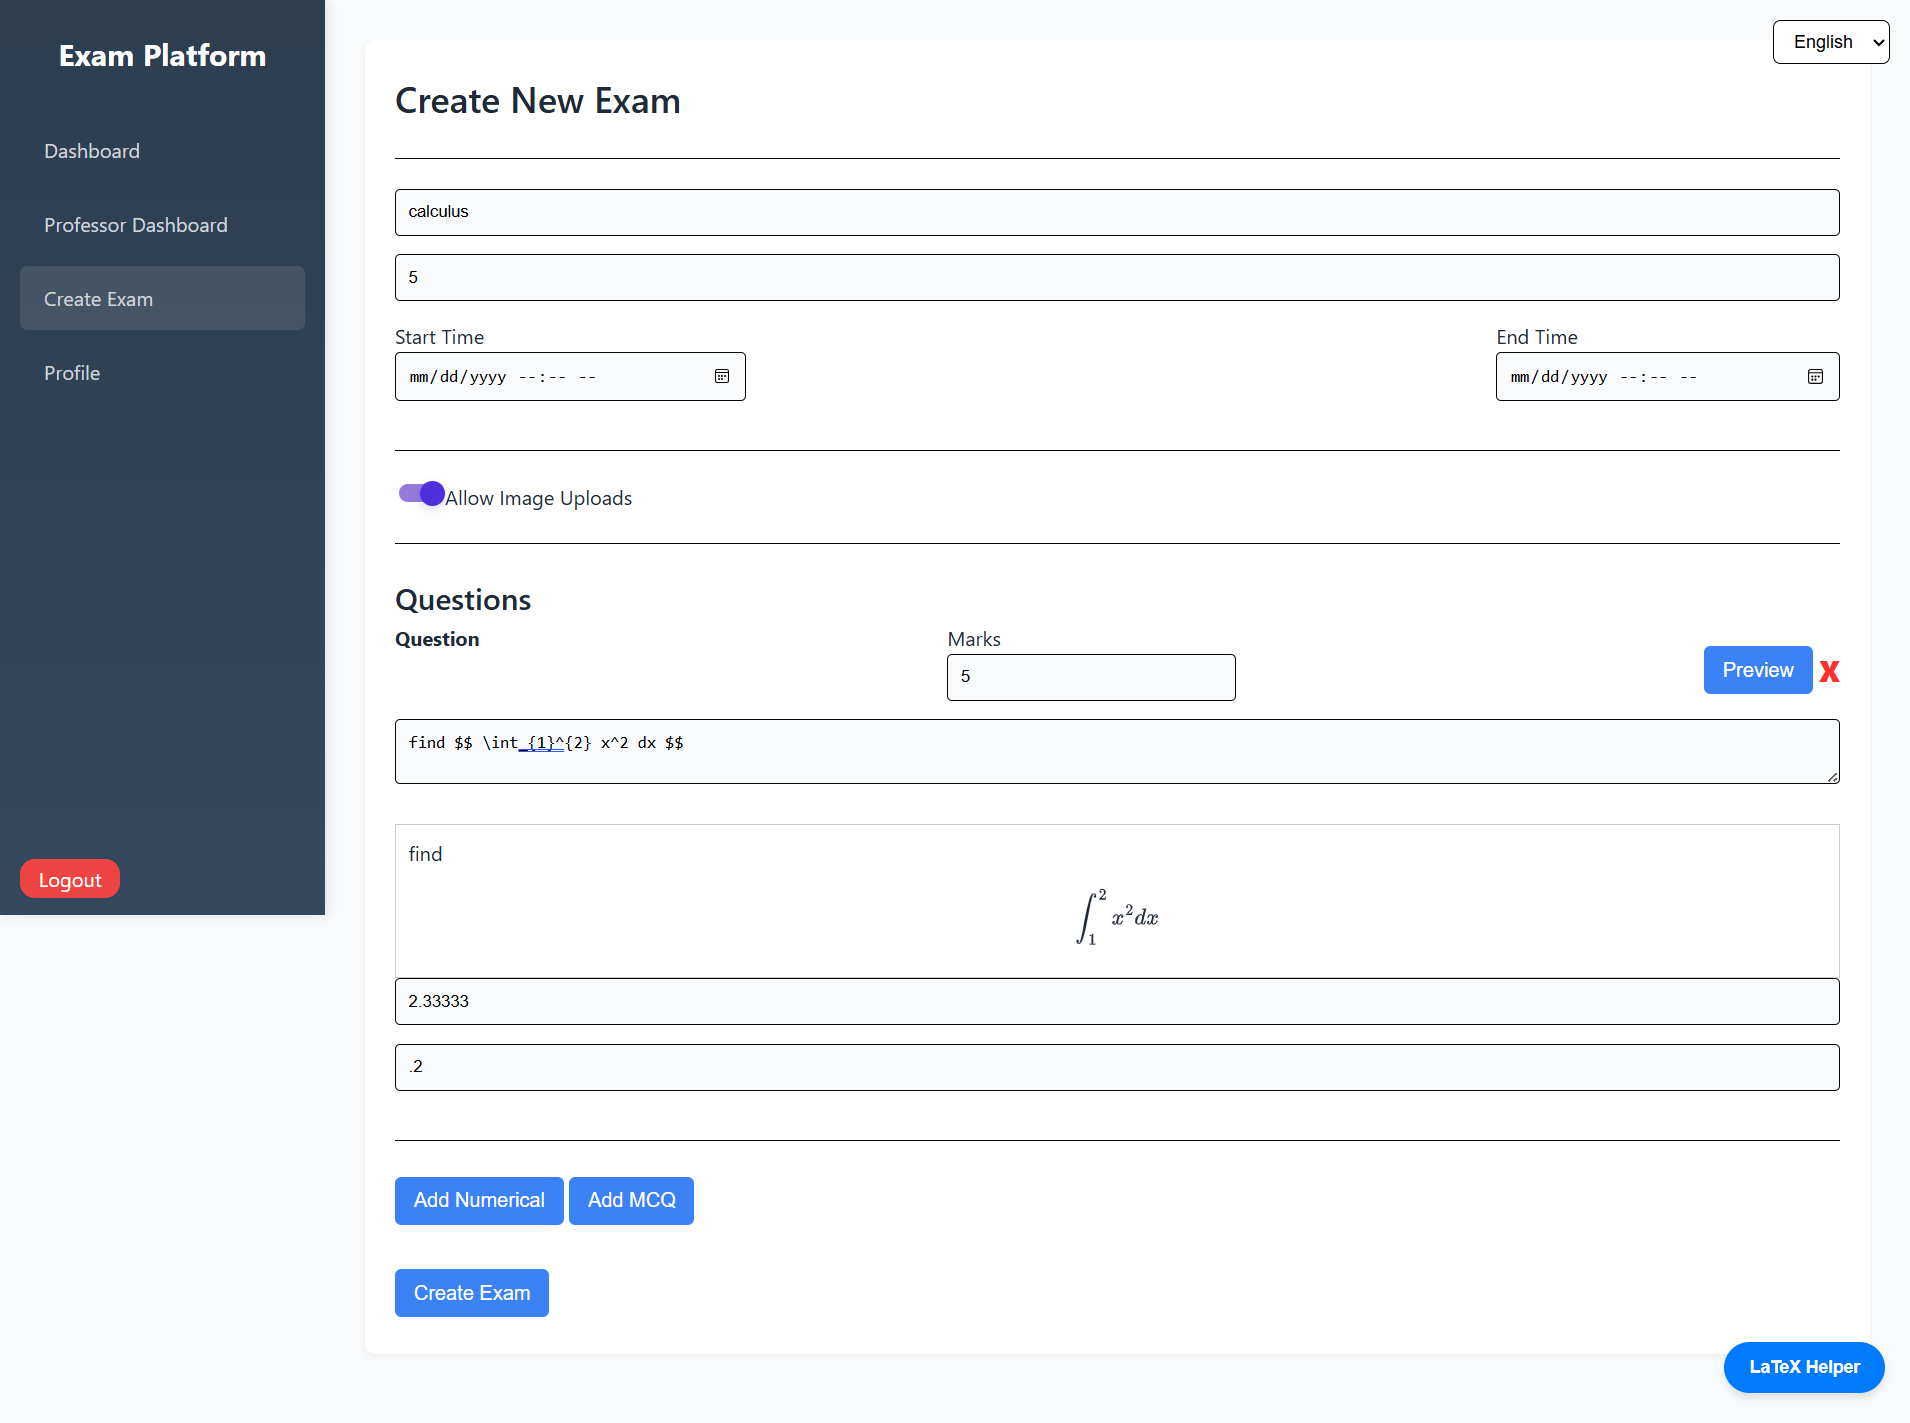Click the answer field showing 2.33333
Viewport: 1910px width, 1423px height.
pos(1115,1001)
